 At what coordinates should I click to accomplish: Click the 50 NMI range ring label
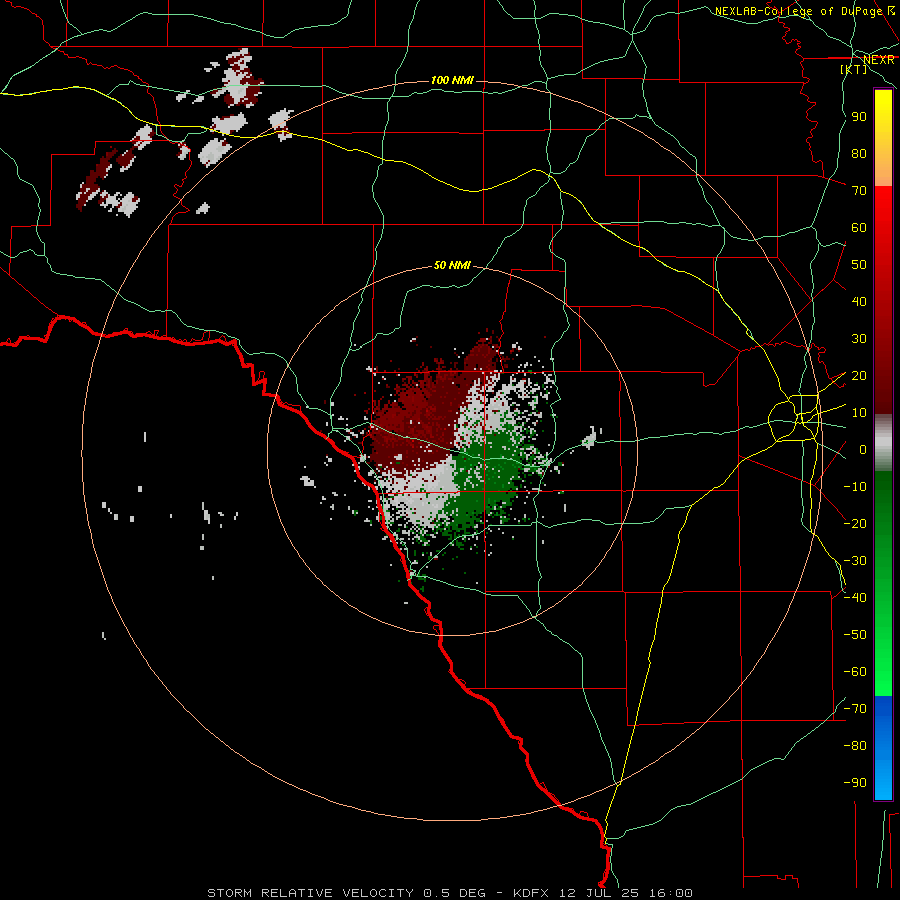pos(452,265)
